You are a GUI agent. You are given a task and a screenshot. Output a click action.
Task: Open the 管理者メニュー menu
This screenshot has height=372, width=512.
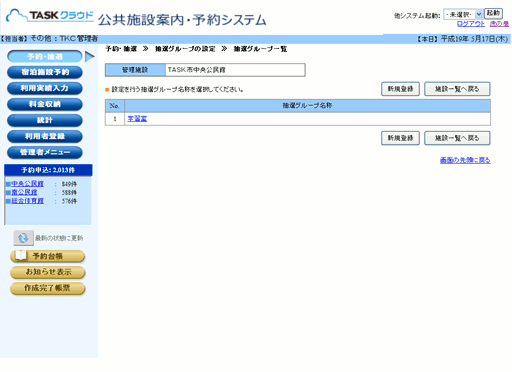coord(45,152)
